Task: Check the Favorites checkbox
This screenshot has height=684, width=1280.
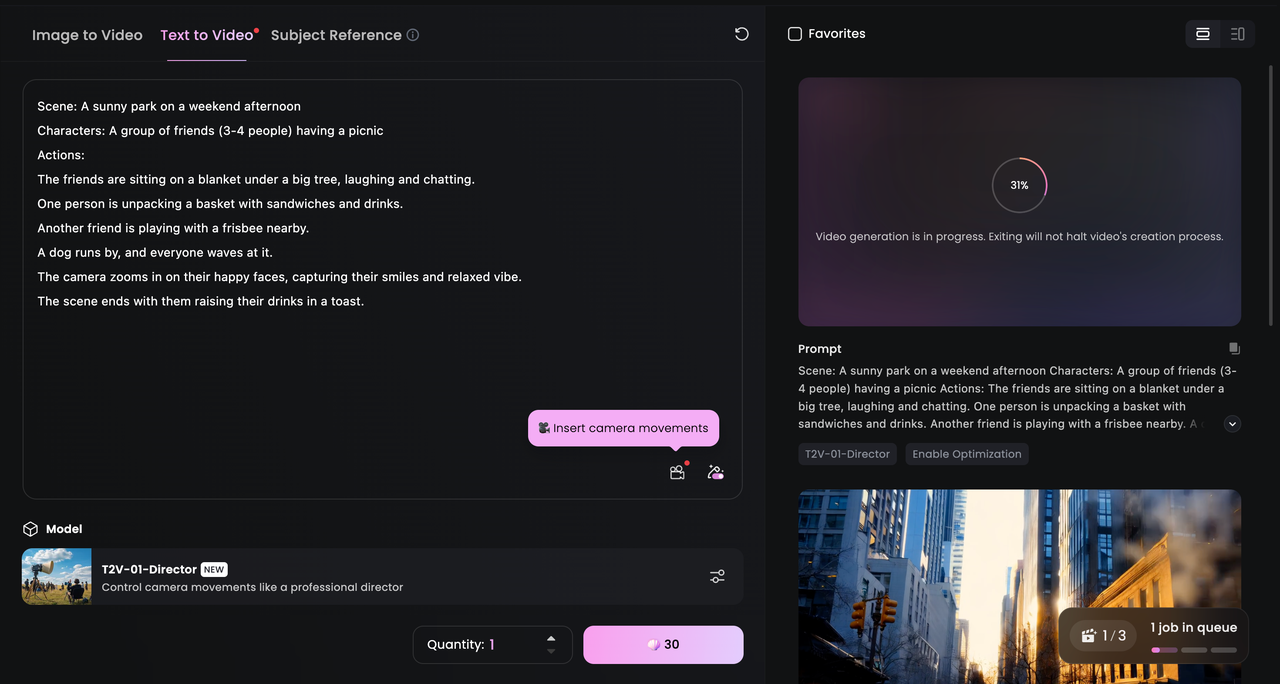Action: pyautogui.click(x=793, y=32)
